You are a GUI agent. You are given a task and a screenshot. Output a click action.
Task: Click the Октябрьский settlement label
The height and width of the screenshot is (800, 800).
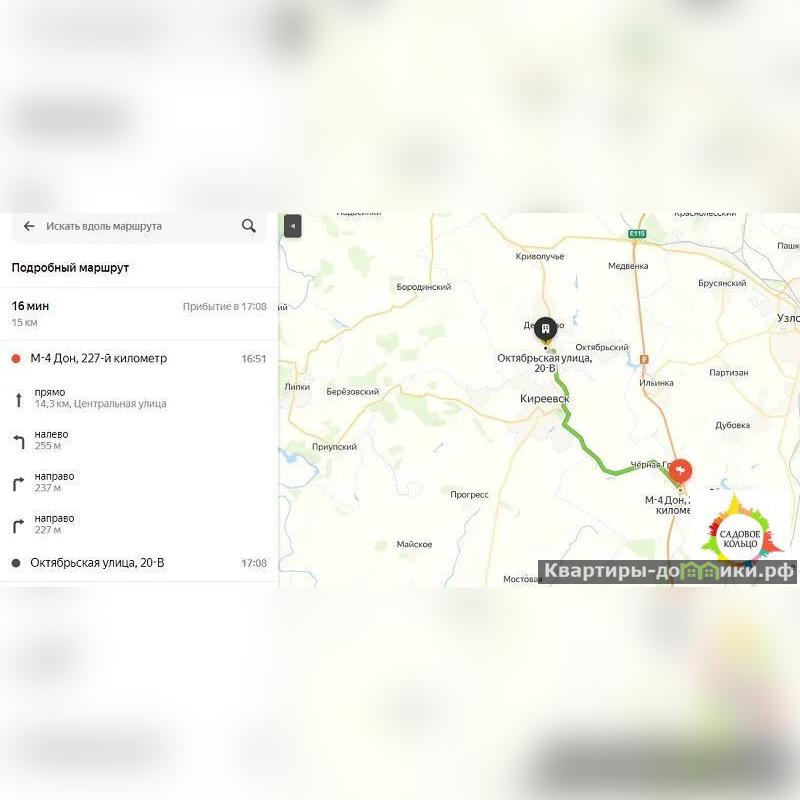(602, 347)
